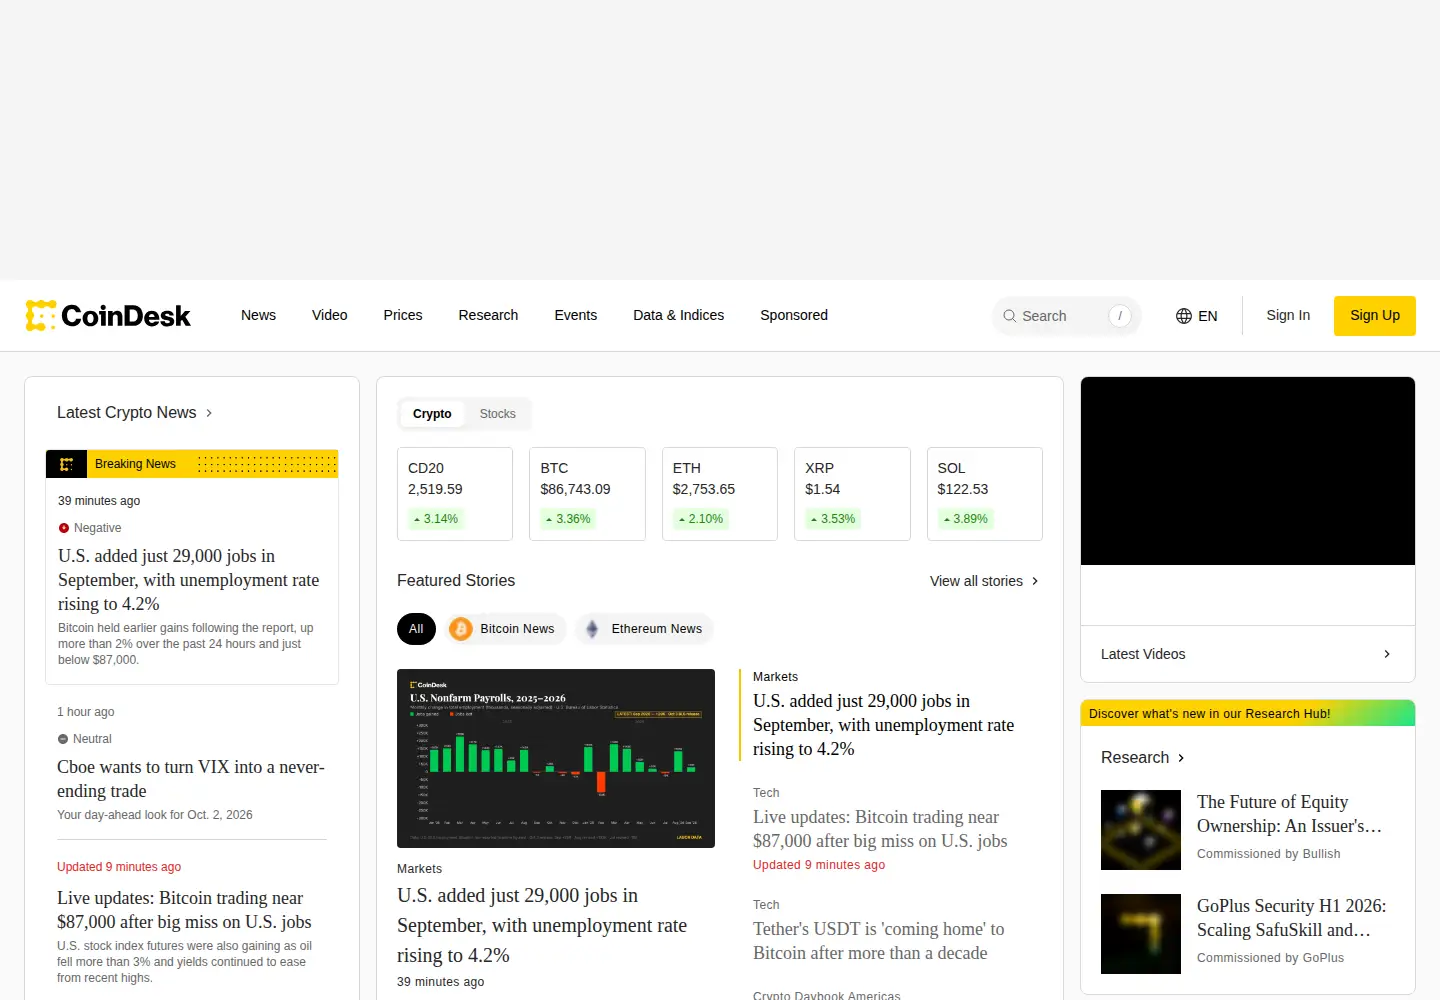Filter stories by Bitcoin News
This screenshot has width=1440, height=1000.
pos(505,629)
